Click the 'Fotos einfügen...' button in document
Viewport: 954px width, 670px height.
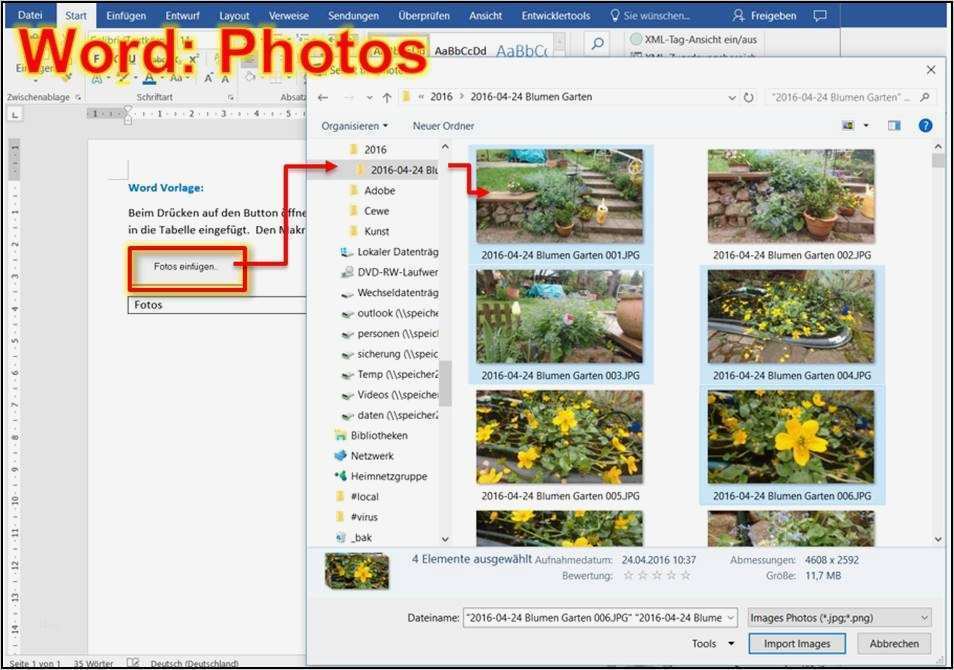tap(187, 268)
